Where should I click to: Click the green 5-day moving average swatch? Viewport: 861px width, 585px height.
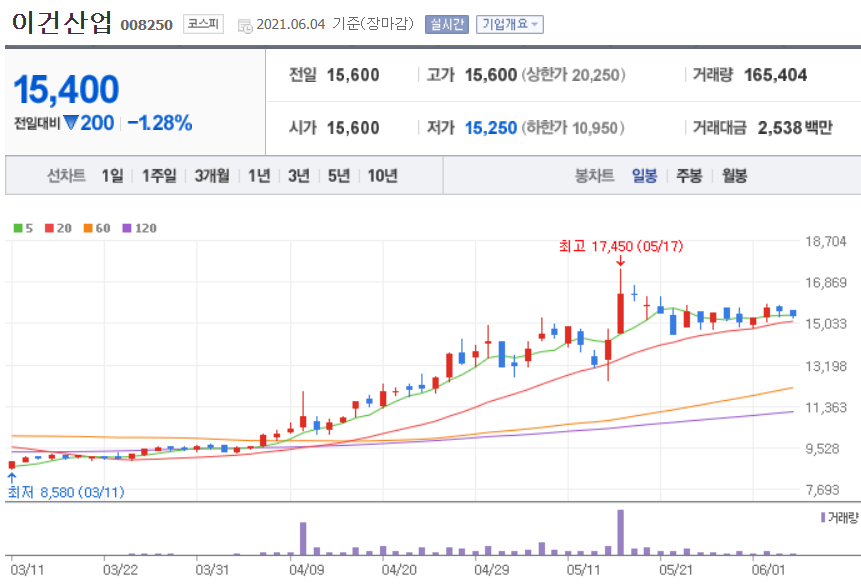[18, 228]
